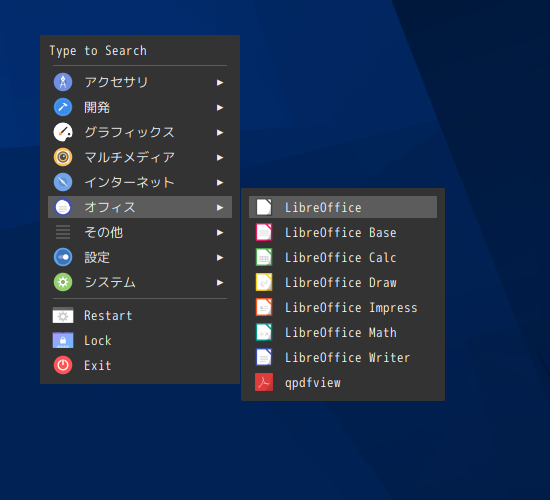The image size is (550, 500).
Task: Click the LibreOffice Writer document icon
Action: tap(264, 357)
